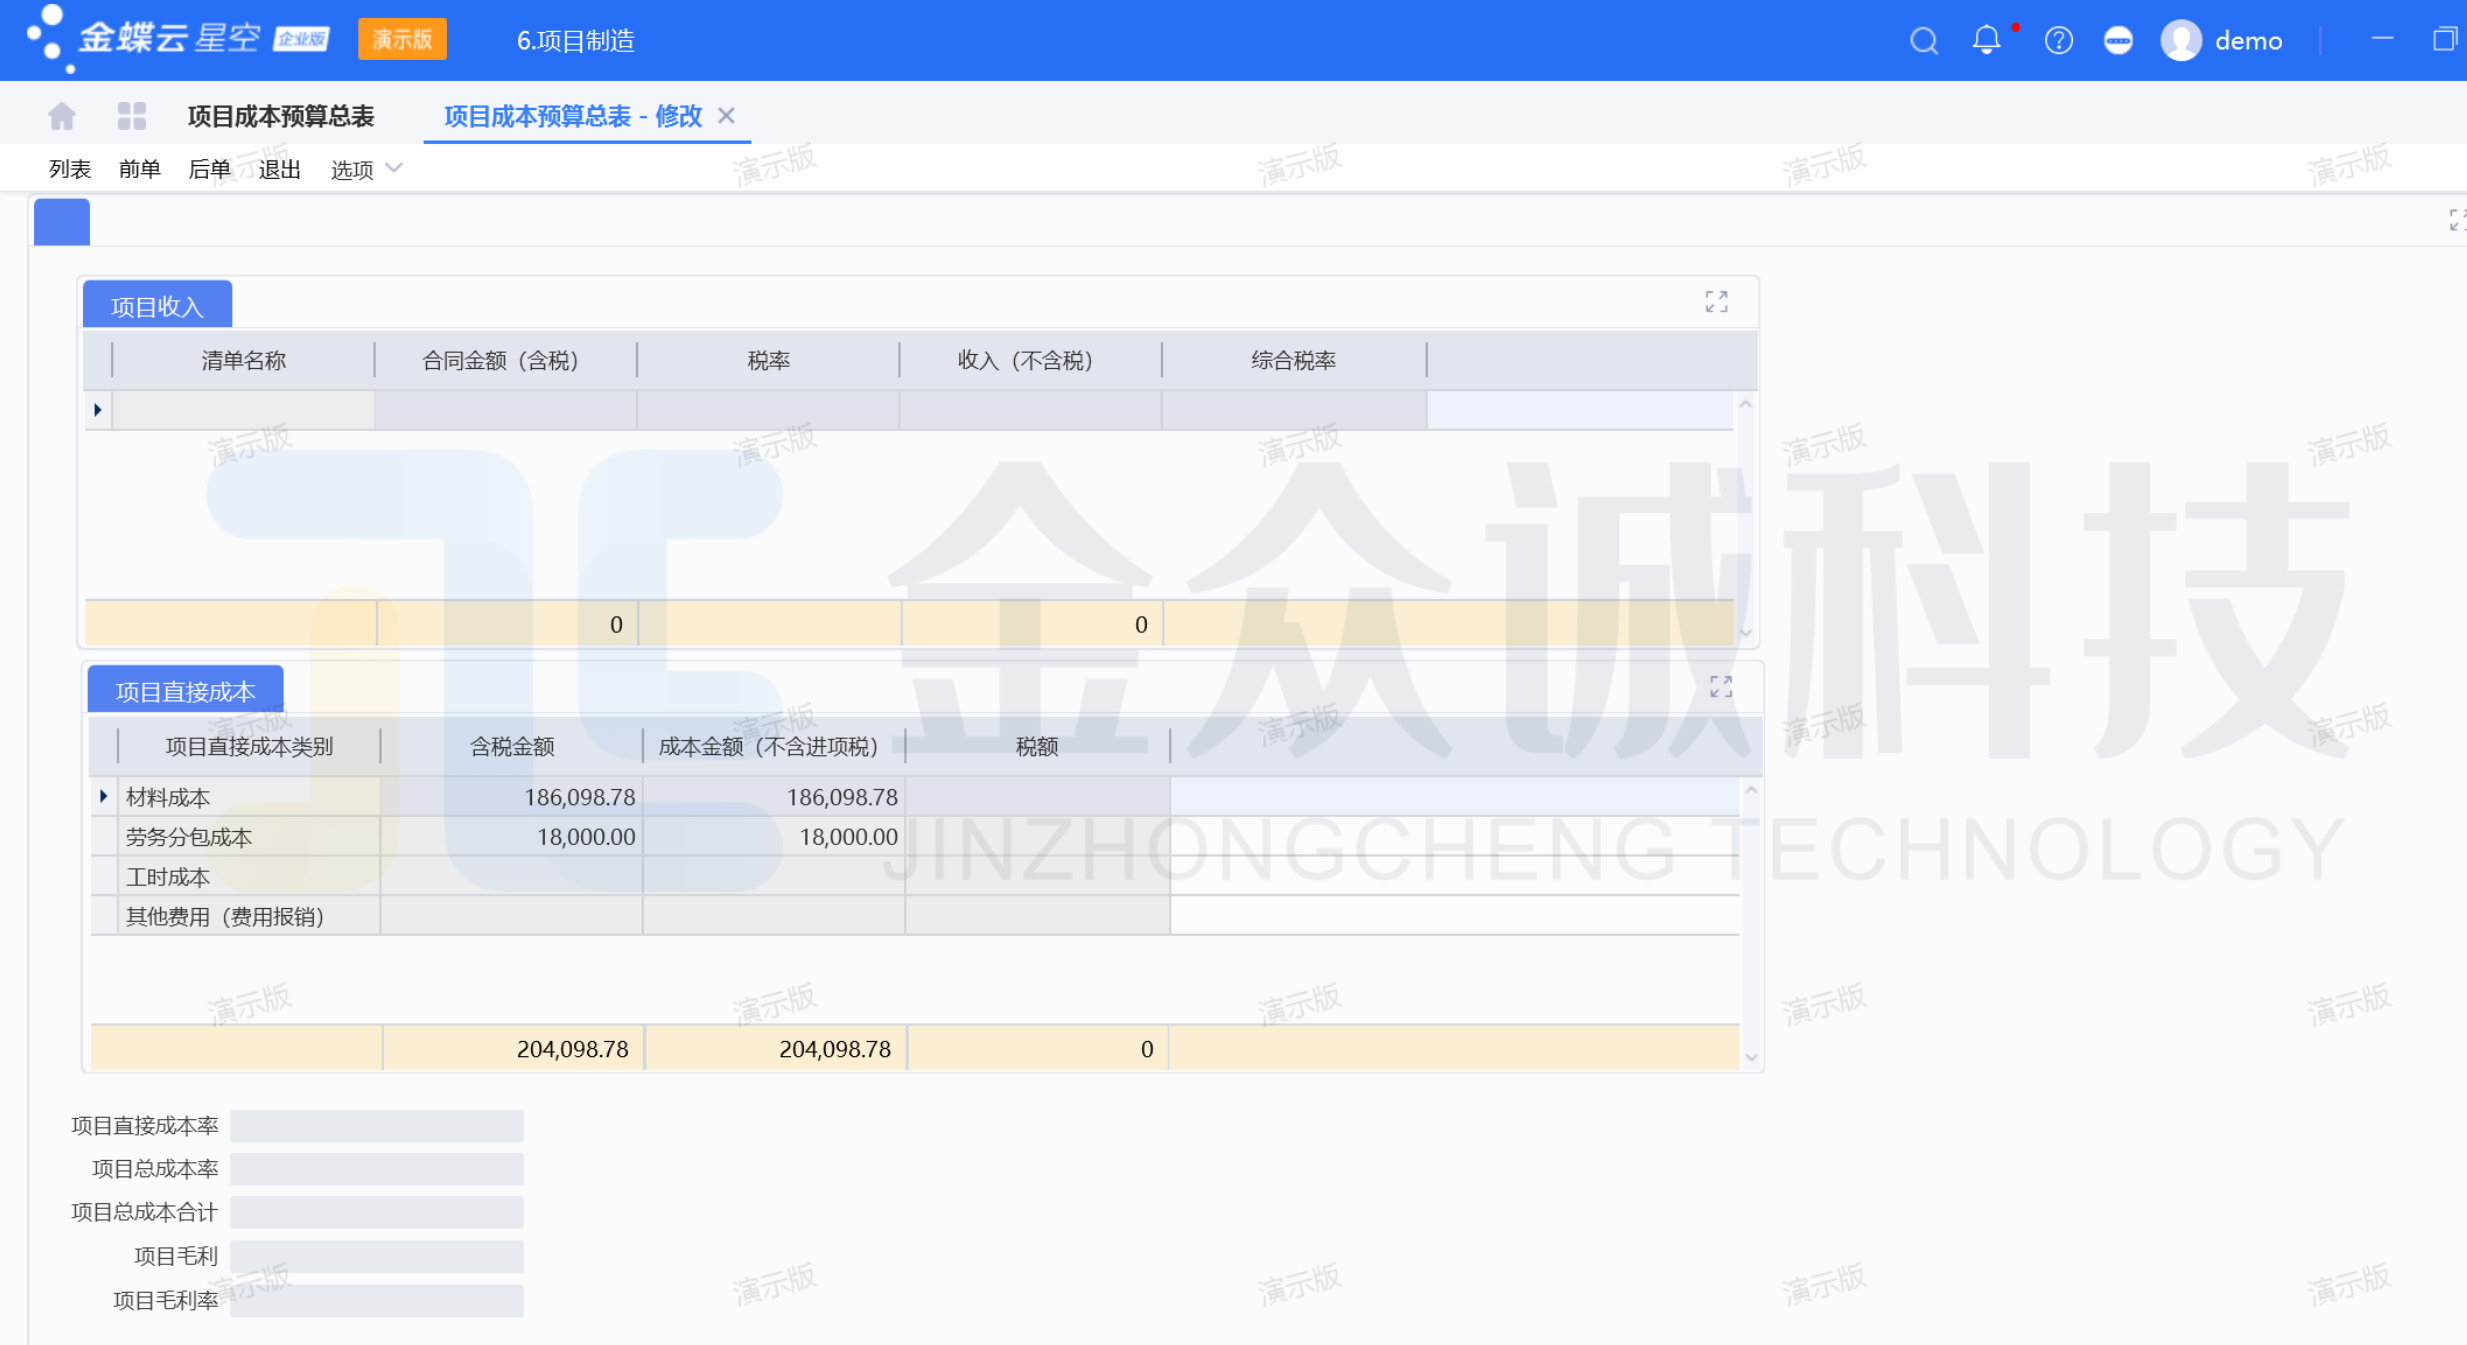The width and height of the screenshot is (2467, 1345).
Task: Click the home icon
Action: 62,116
